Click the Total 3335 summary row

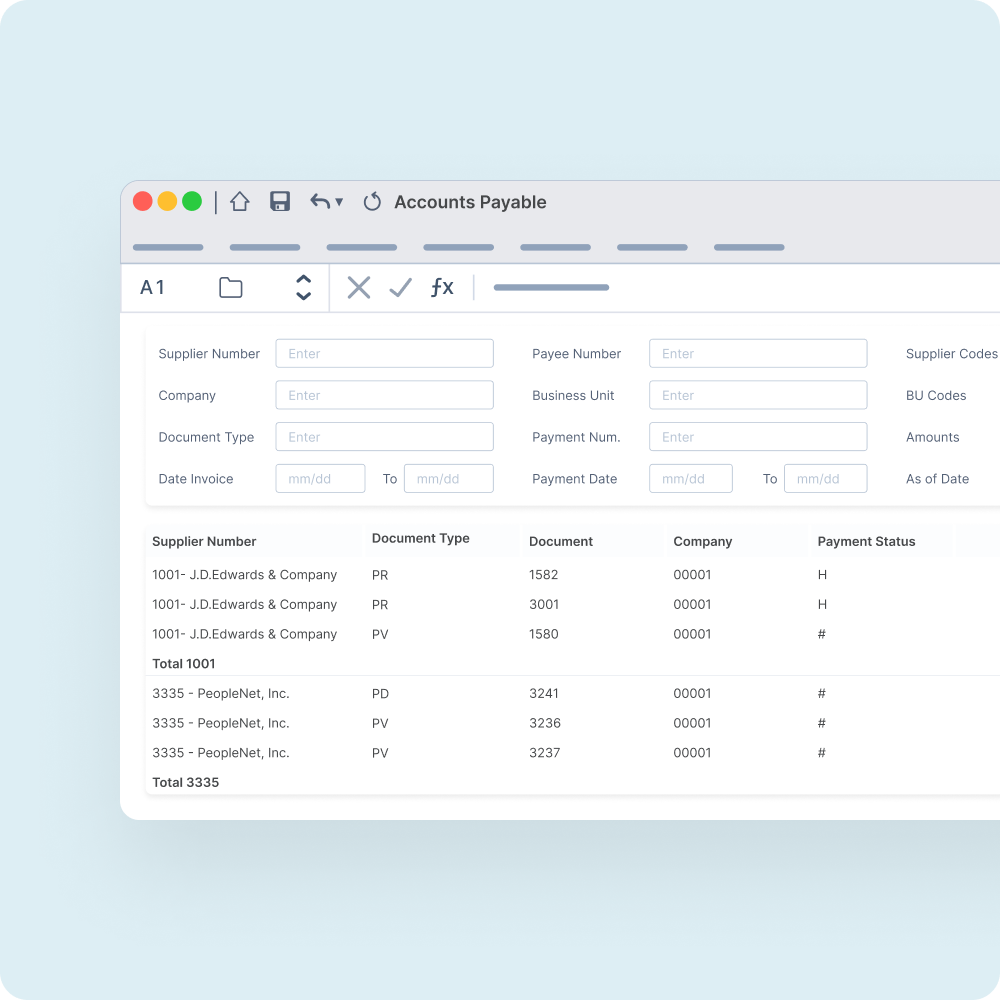point(185,782)
